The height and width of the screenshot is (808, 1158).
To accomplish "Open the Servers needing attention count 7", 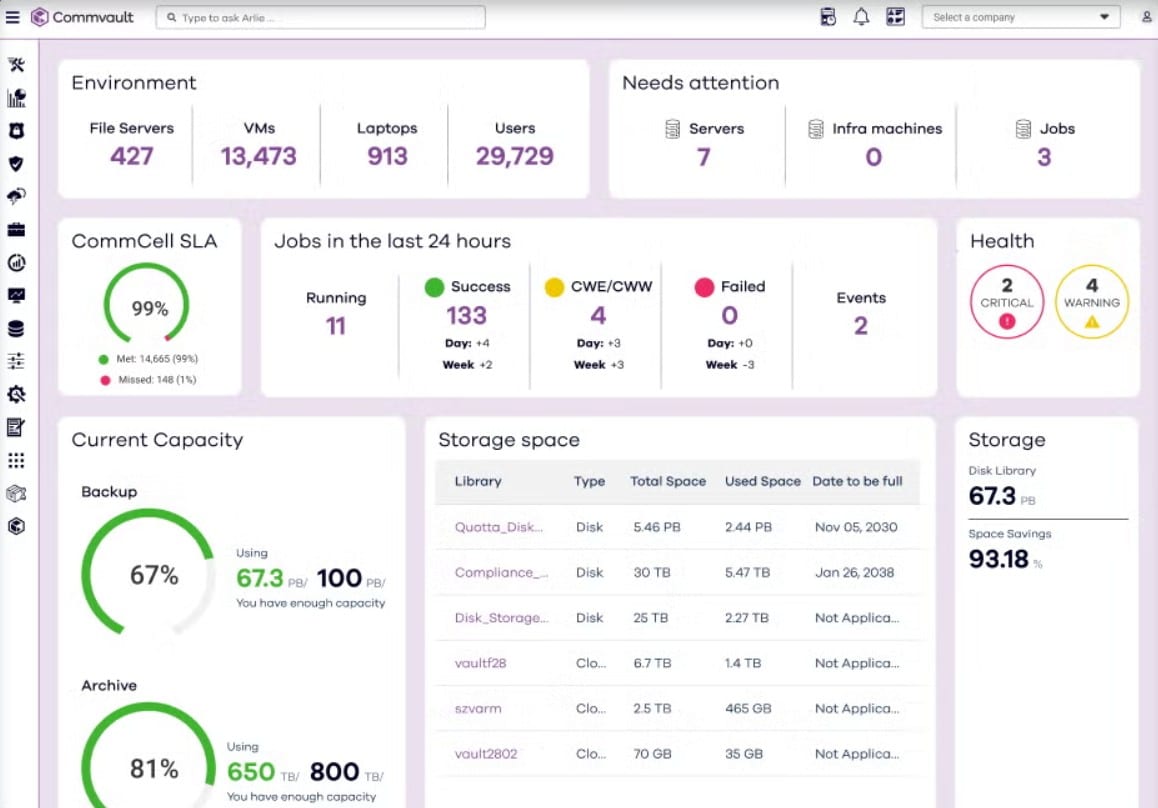I will tap(704, 157).
